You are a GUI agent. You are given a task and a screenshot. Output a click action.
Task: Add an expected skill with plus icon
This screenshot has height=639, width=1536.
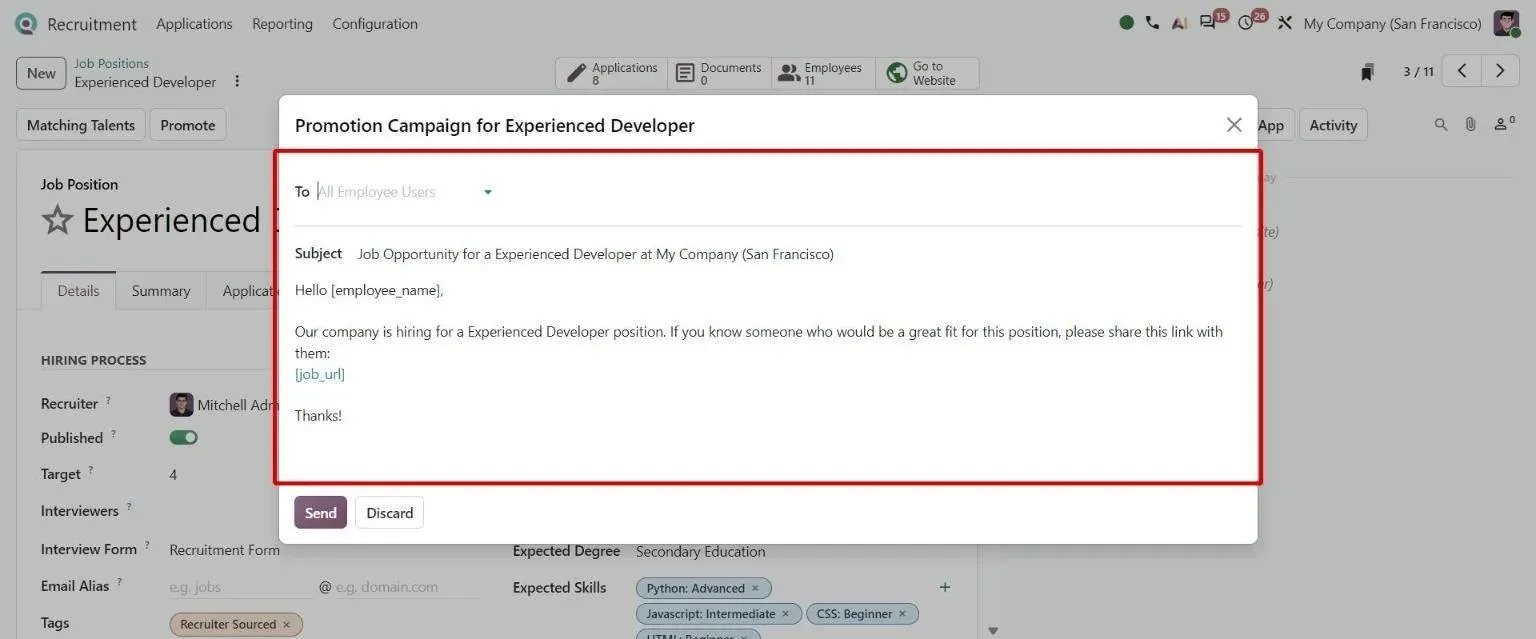click(945, 587)
